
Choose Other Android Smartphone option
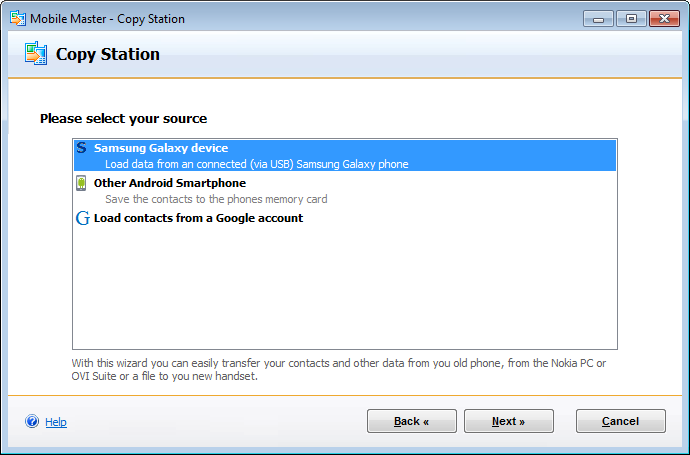tap(170, 183)
